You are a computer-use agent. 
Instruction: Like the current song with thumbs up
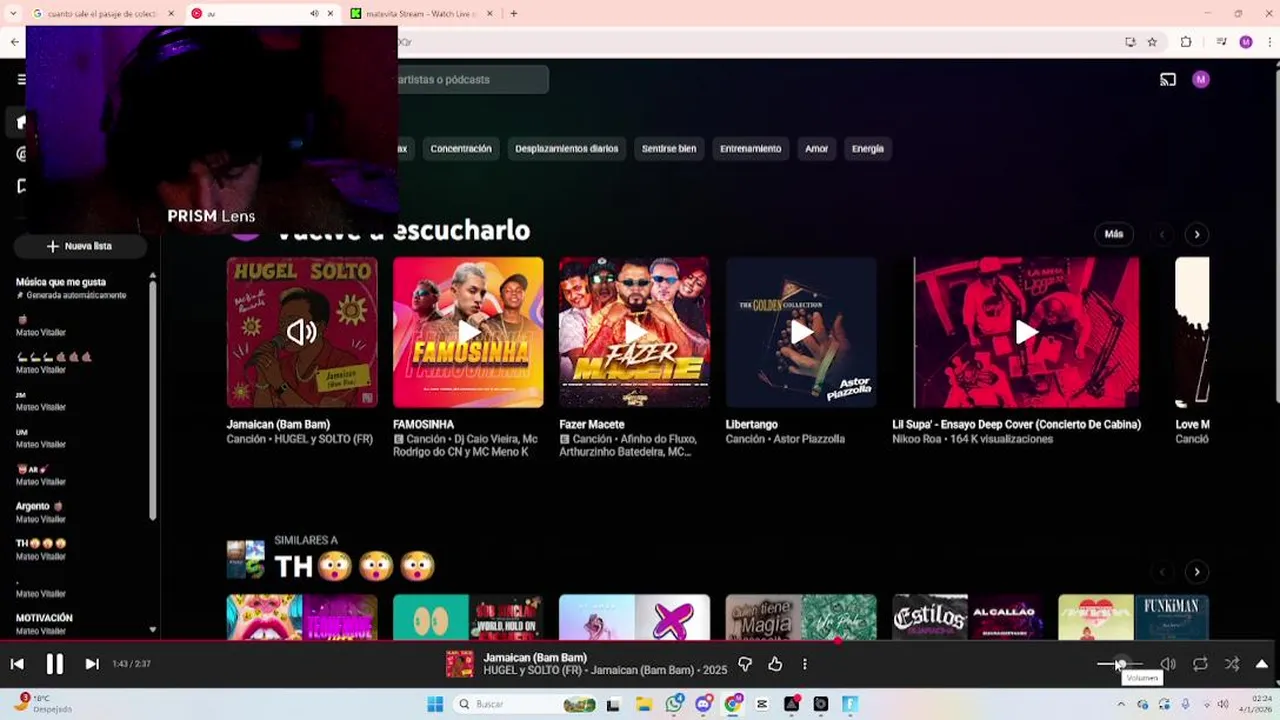pos(775,664)
